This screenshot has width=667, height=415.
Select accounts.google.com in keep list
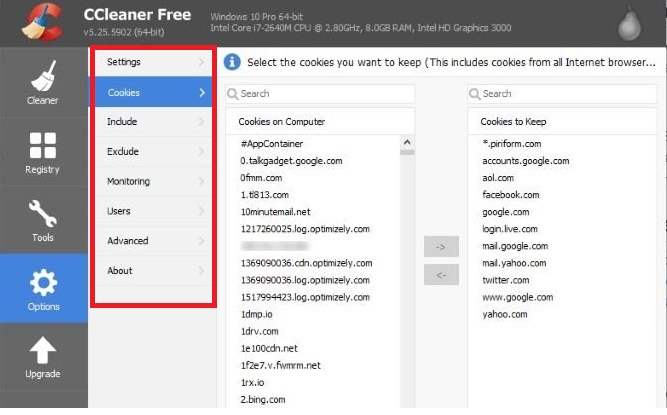click(x=526, y=161)
